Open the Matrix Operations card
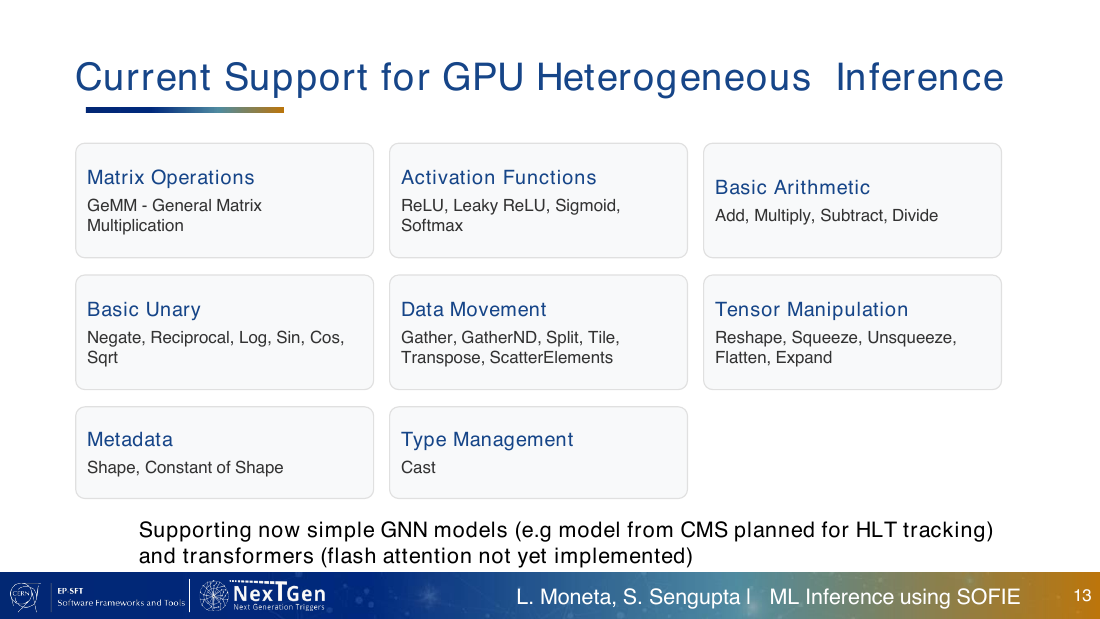1100x619 pixels. tap(224, 201)
